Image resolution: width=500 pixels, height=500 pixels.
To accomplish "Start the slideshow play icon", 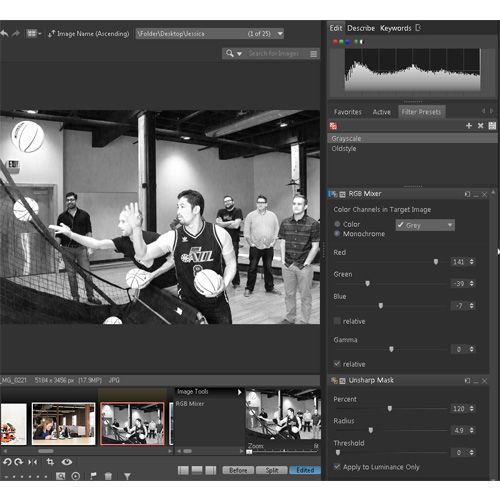I will pos(76,476).
